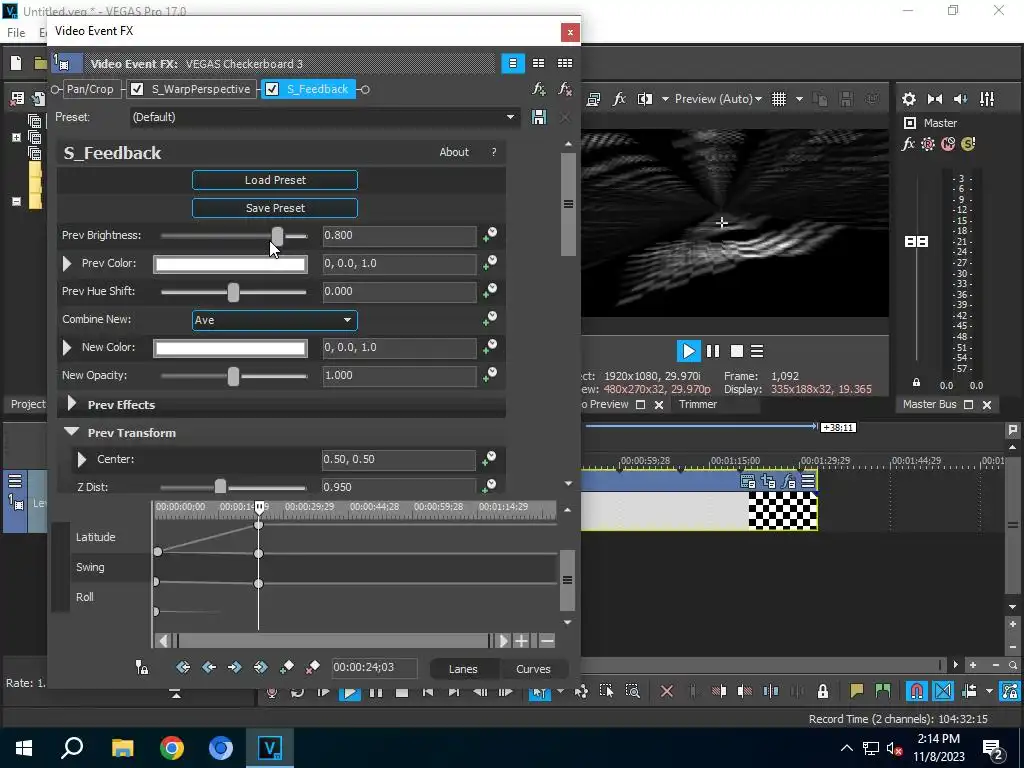Jump to the last keyframe
Screen dimensions: 1024x768
261,667
